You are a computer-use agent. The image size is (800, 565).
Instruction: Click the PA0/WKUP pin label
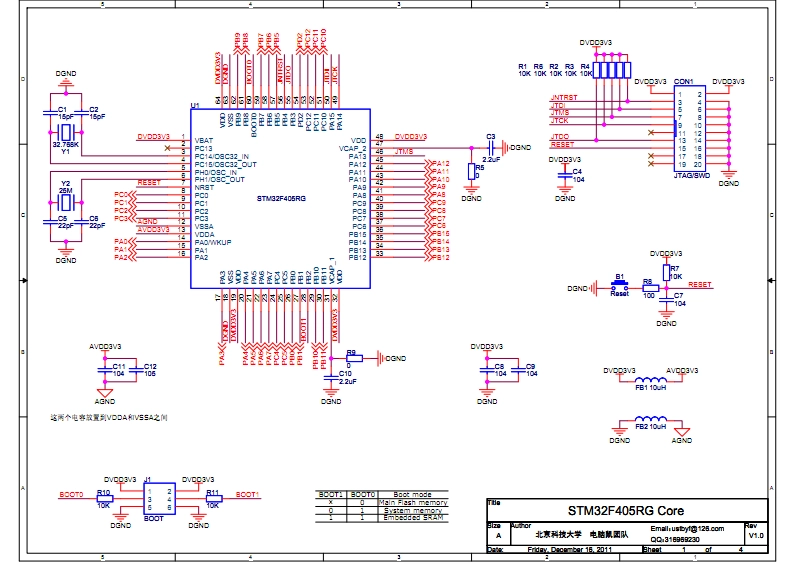click(x=213, y=242)
